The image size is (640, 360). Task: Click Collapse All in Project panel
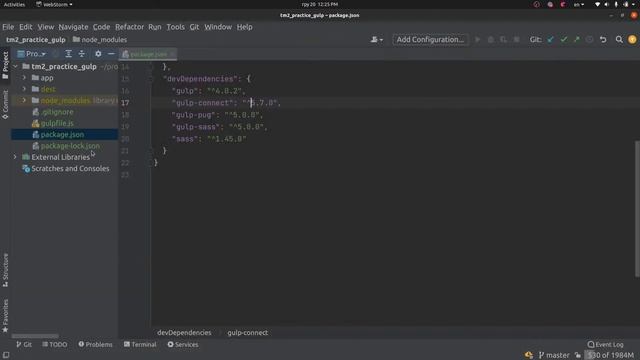(x=82, y=54)
